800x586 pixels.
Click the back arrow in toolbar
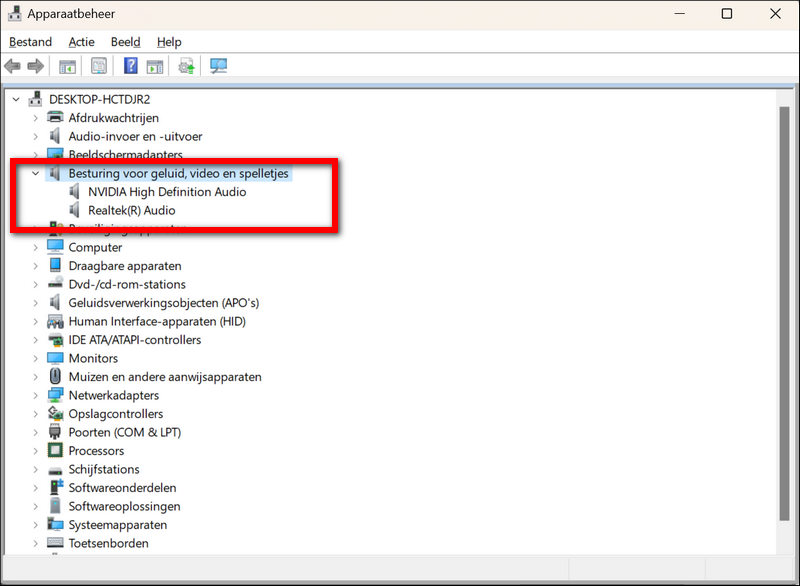point(12,66)
